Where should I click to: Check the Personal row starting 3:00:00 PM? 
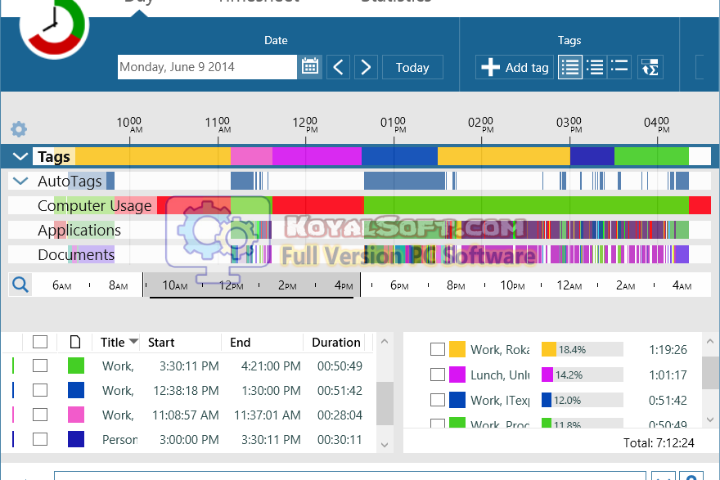click(40, 439)
